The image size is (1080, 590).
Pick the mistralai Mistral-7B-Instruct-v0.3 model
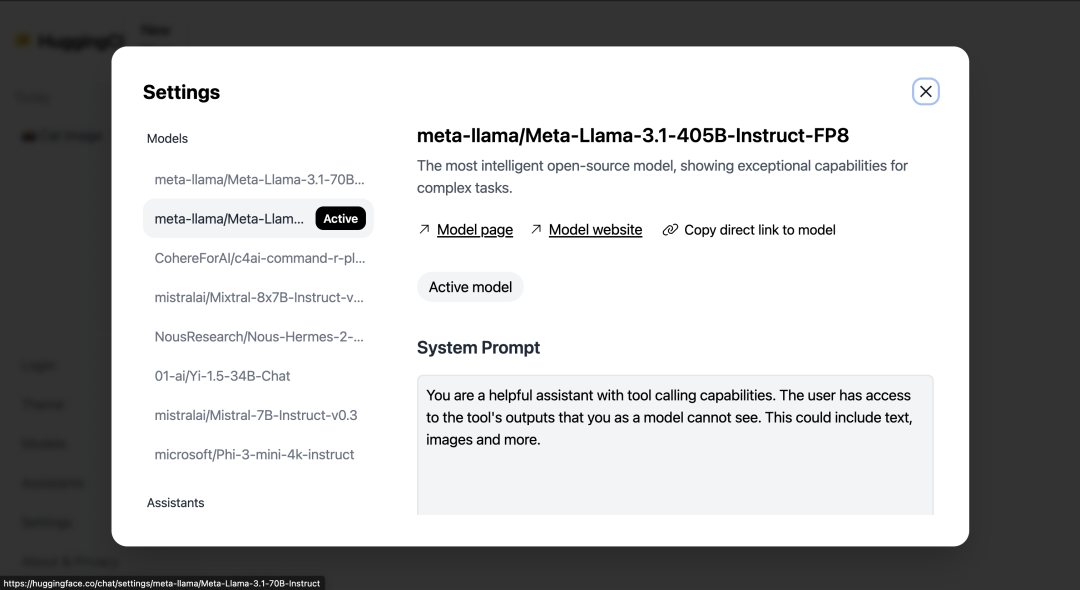point(255,415)
